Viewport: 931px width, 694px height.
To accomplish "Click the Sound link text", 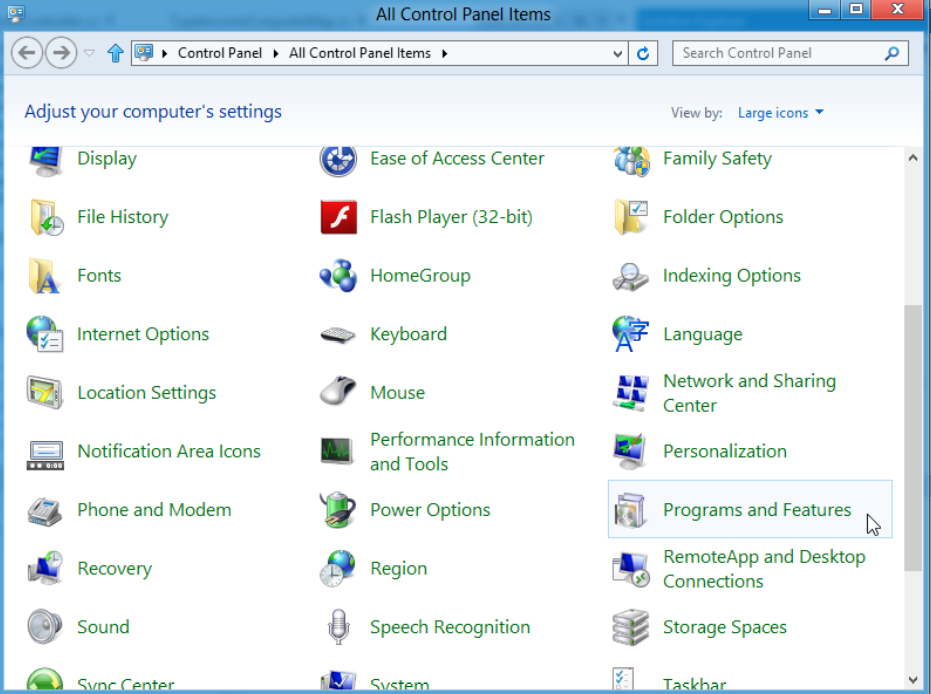I will (x=103, y=627).
